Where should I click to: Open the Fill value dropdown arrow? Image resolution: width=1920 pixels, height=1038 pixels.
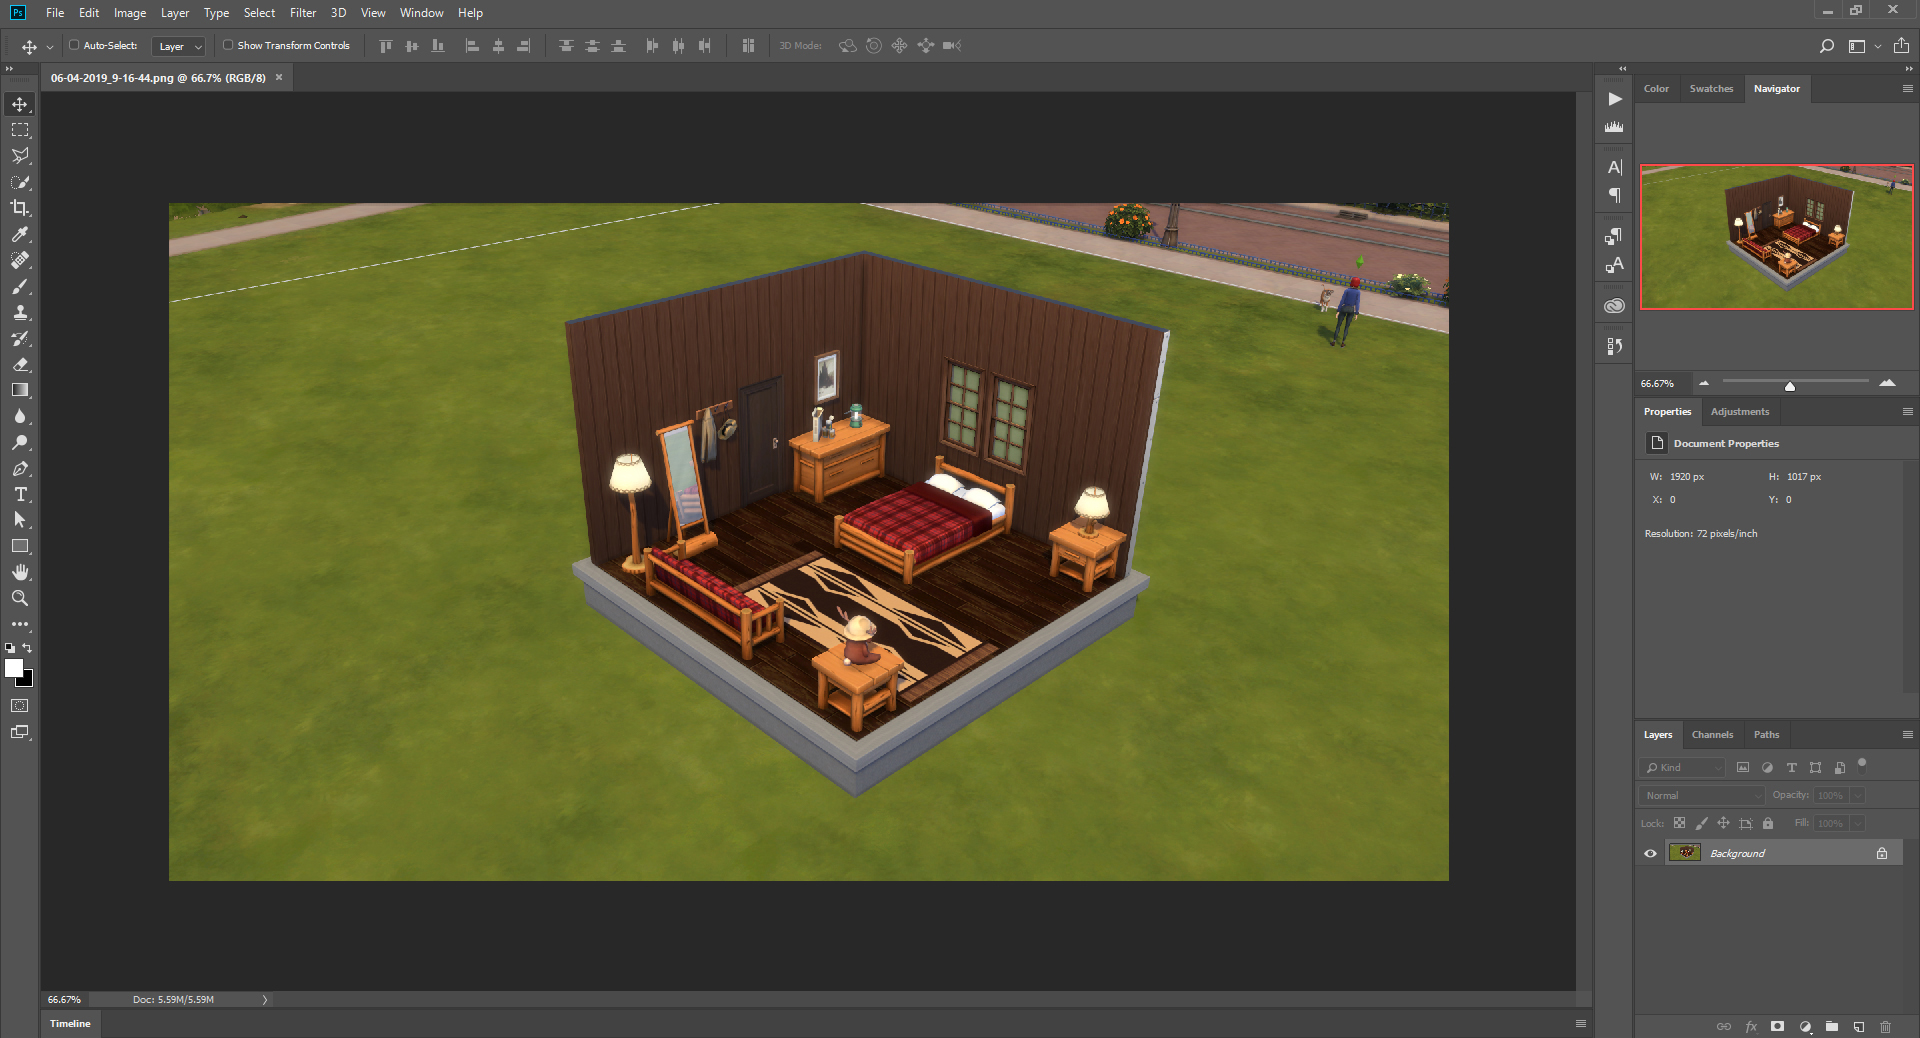coord(1857,823)
